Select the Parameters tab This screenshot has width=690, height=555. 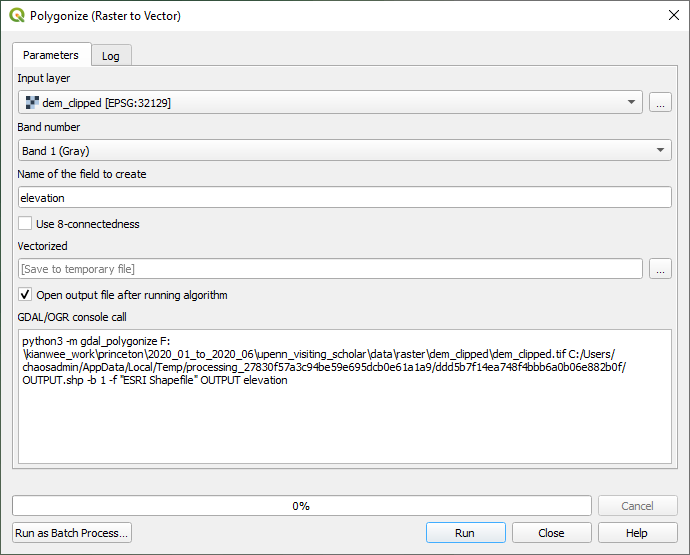tap(51, 55)
